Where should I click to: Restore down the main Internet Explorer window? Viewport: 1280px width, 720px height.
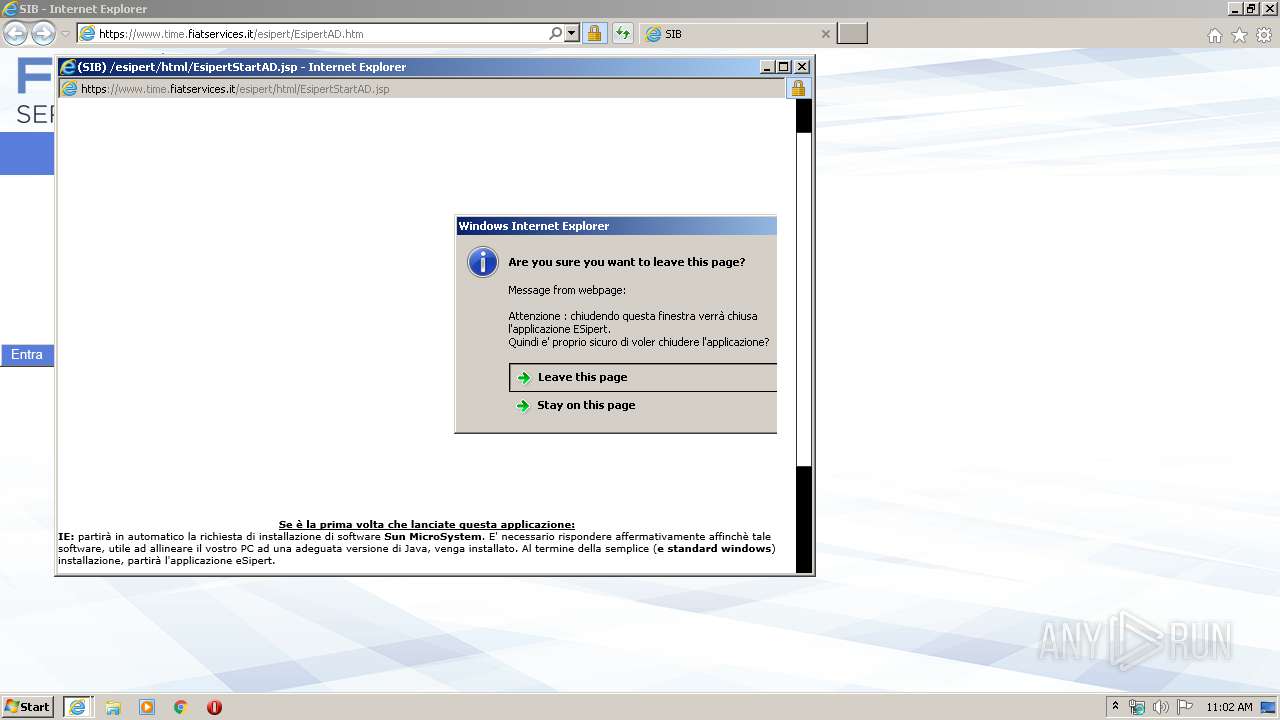pos(1251,9)
